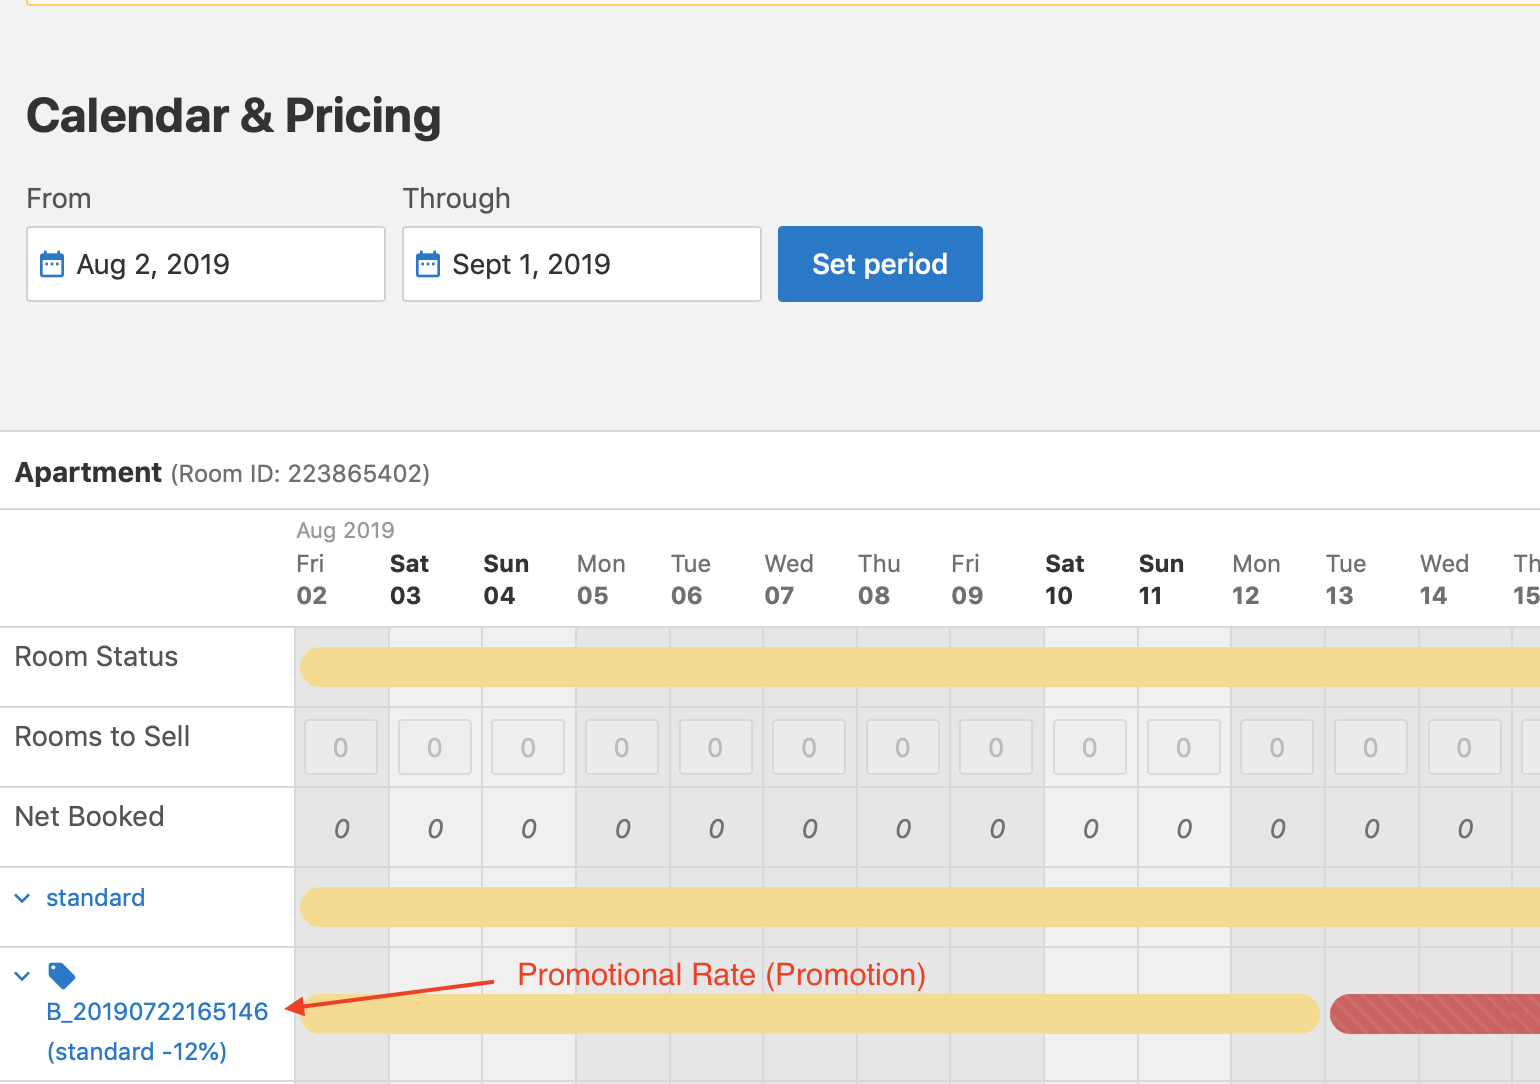Click the Net Booked value for Wed 14
This screenshot has width=1540, height=1084.
point(1465,829)
